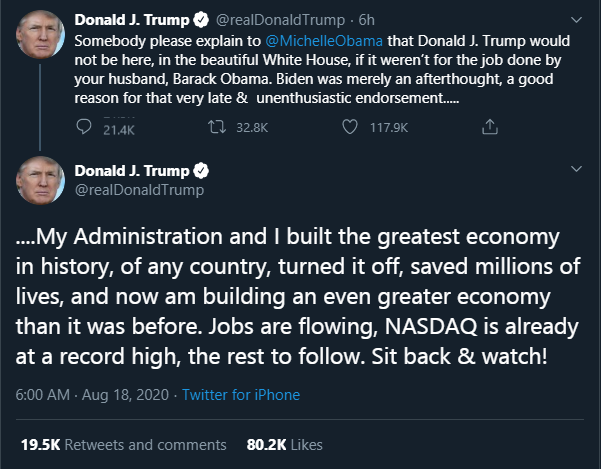
Task: Like the top tweet with heart icon
Action: pos(349,127)
